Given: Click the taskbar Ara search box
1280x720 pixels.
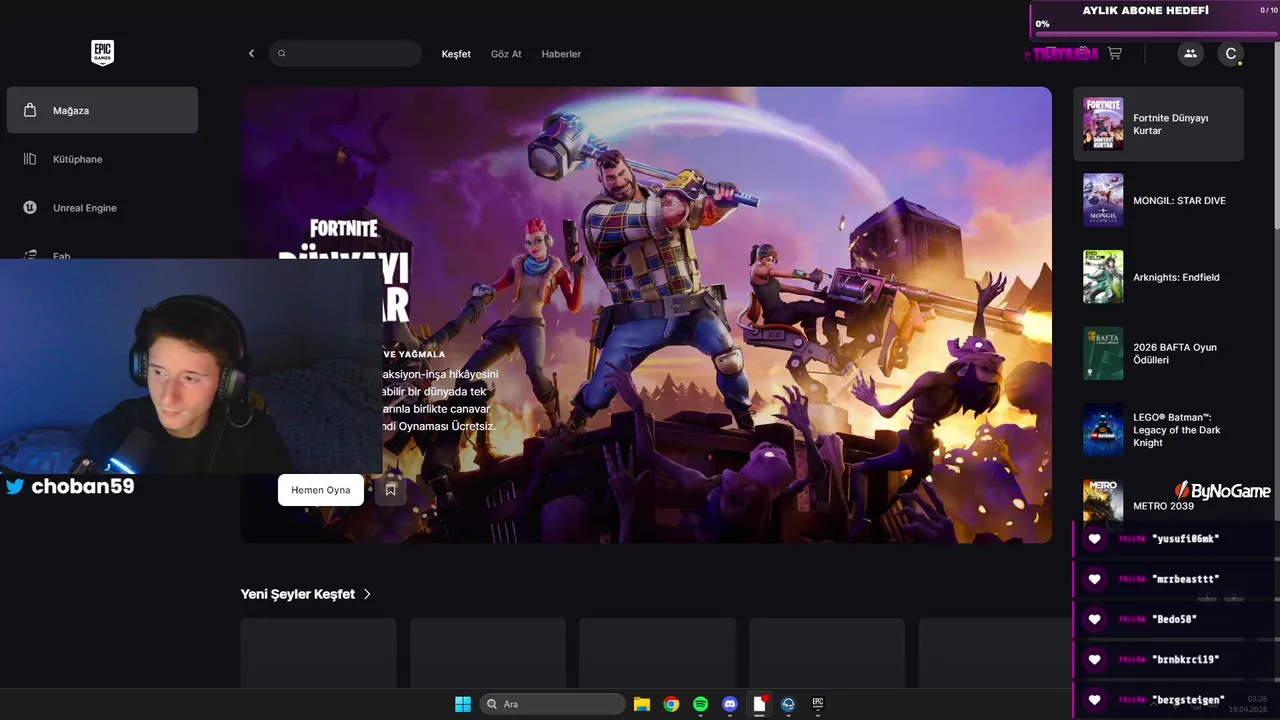Looking at the screenshot, I should pos(553,704).
